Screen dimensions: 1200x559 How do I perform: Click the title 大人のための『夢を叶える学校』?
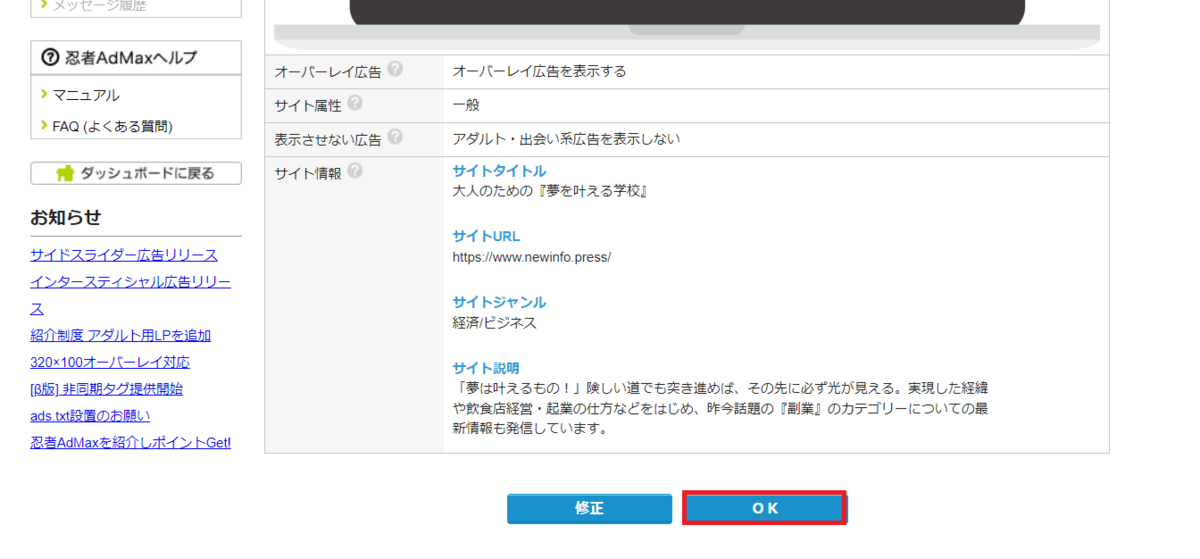(x=551, y=191)
